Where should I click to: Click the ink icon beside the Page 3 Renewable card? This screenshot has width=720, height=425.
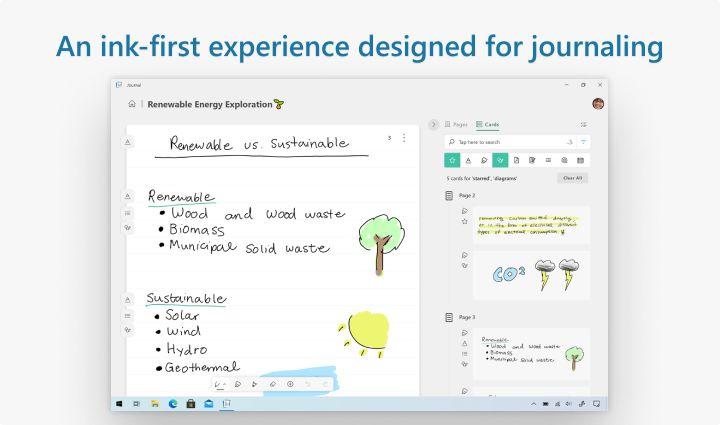(465, 333)
